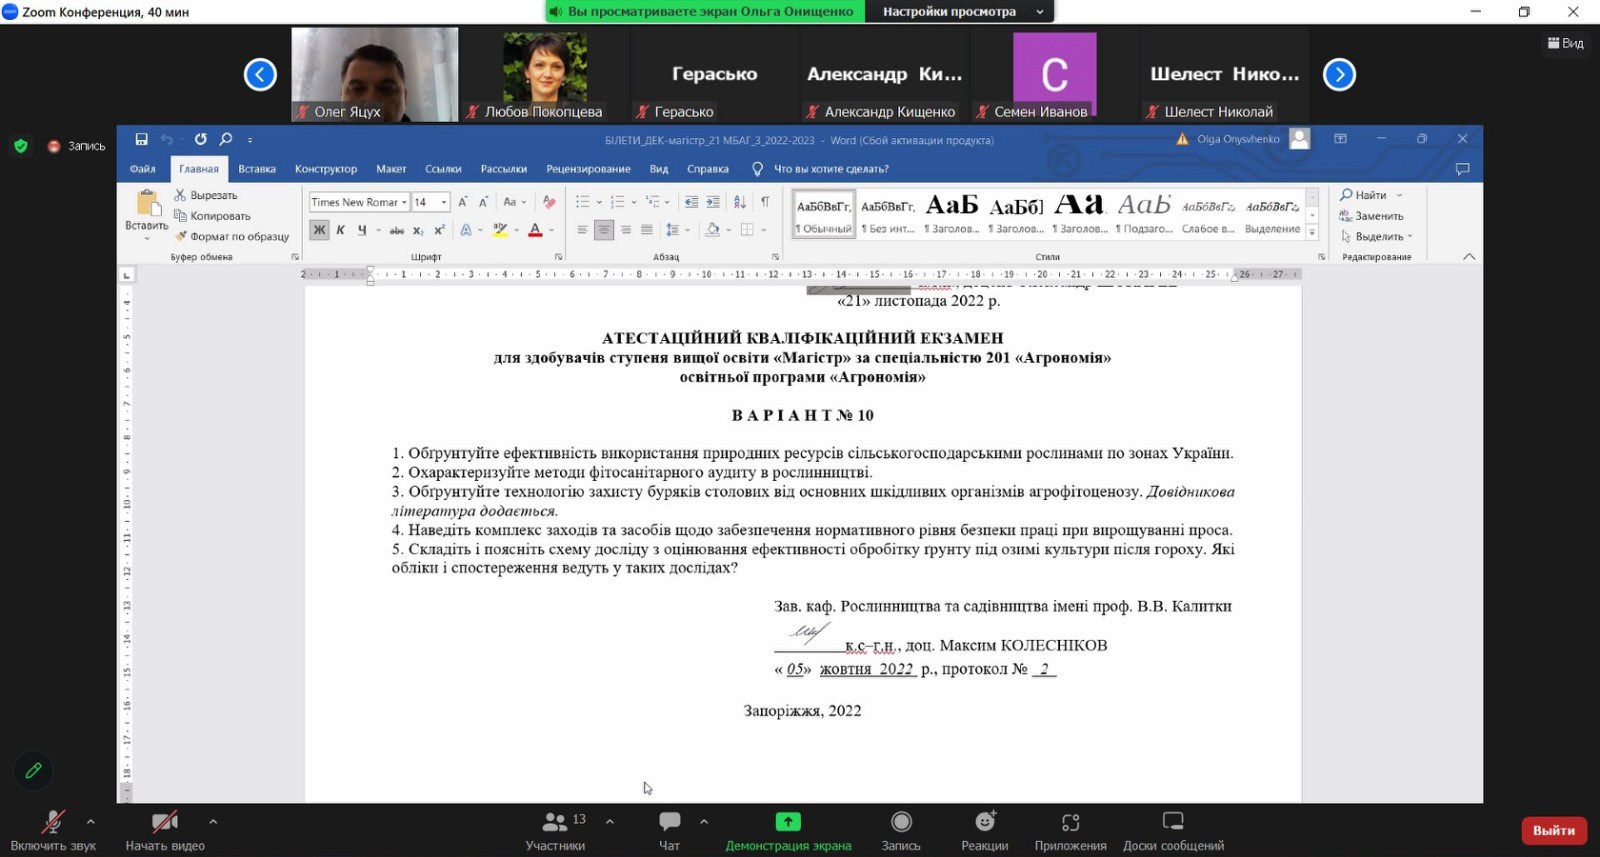
Task: Open Настройки просмотра view options dropdown
Action: 963,12
